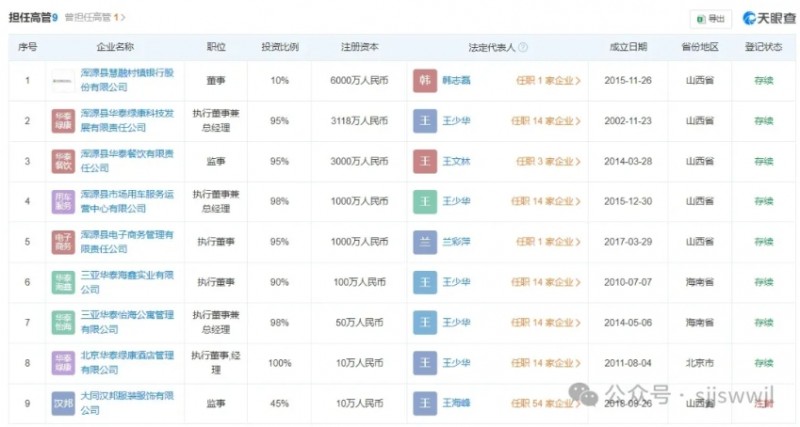Click the 华泰绿康 logo in row 2
Screen dimensions: 800x427
63,121
